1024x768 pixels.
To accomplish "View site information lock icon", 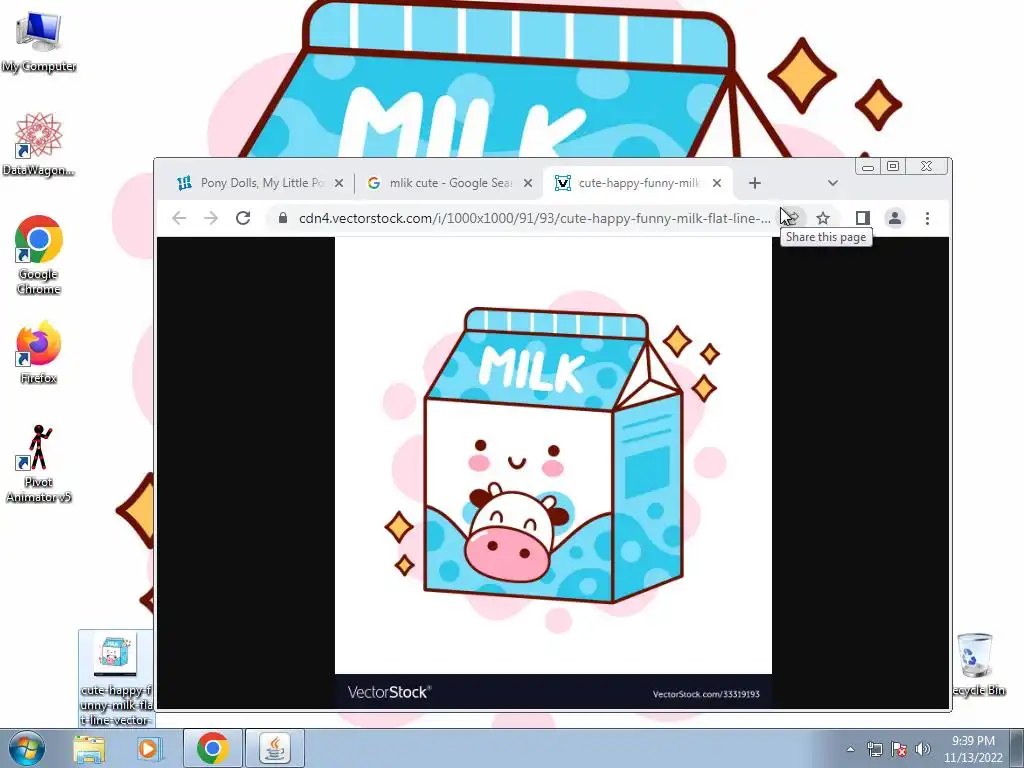I will click(282, 218).
